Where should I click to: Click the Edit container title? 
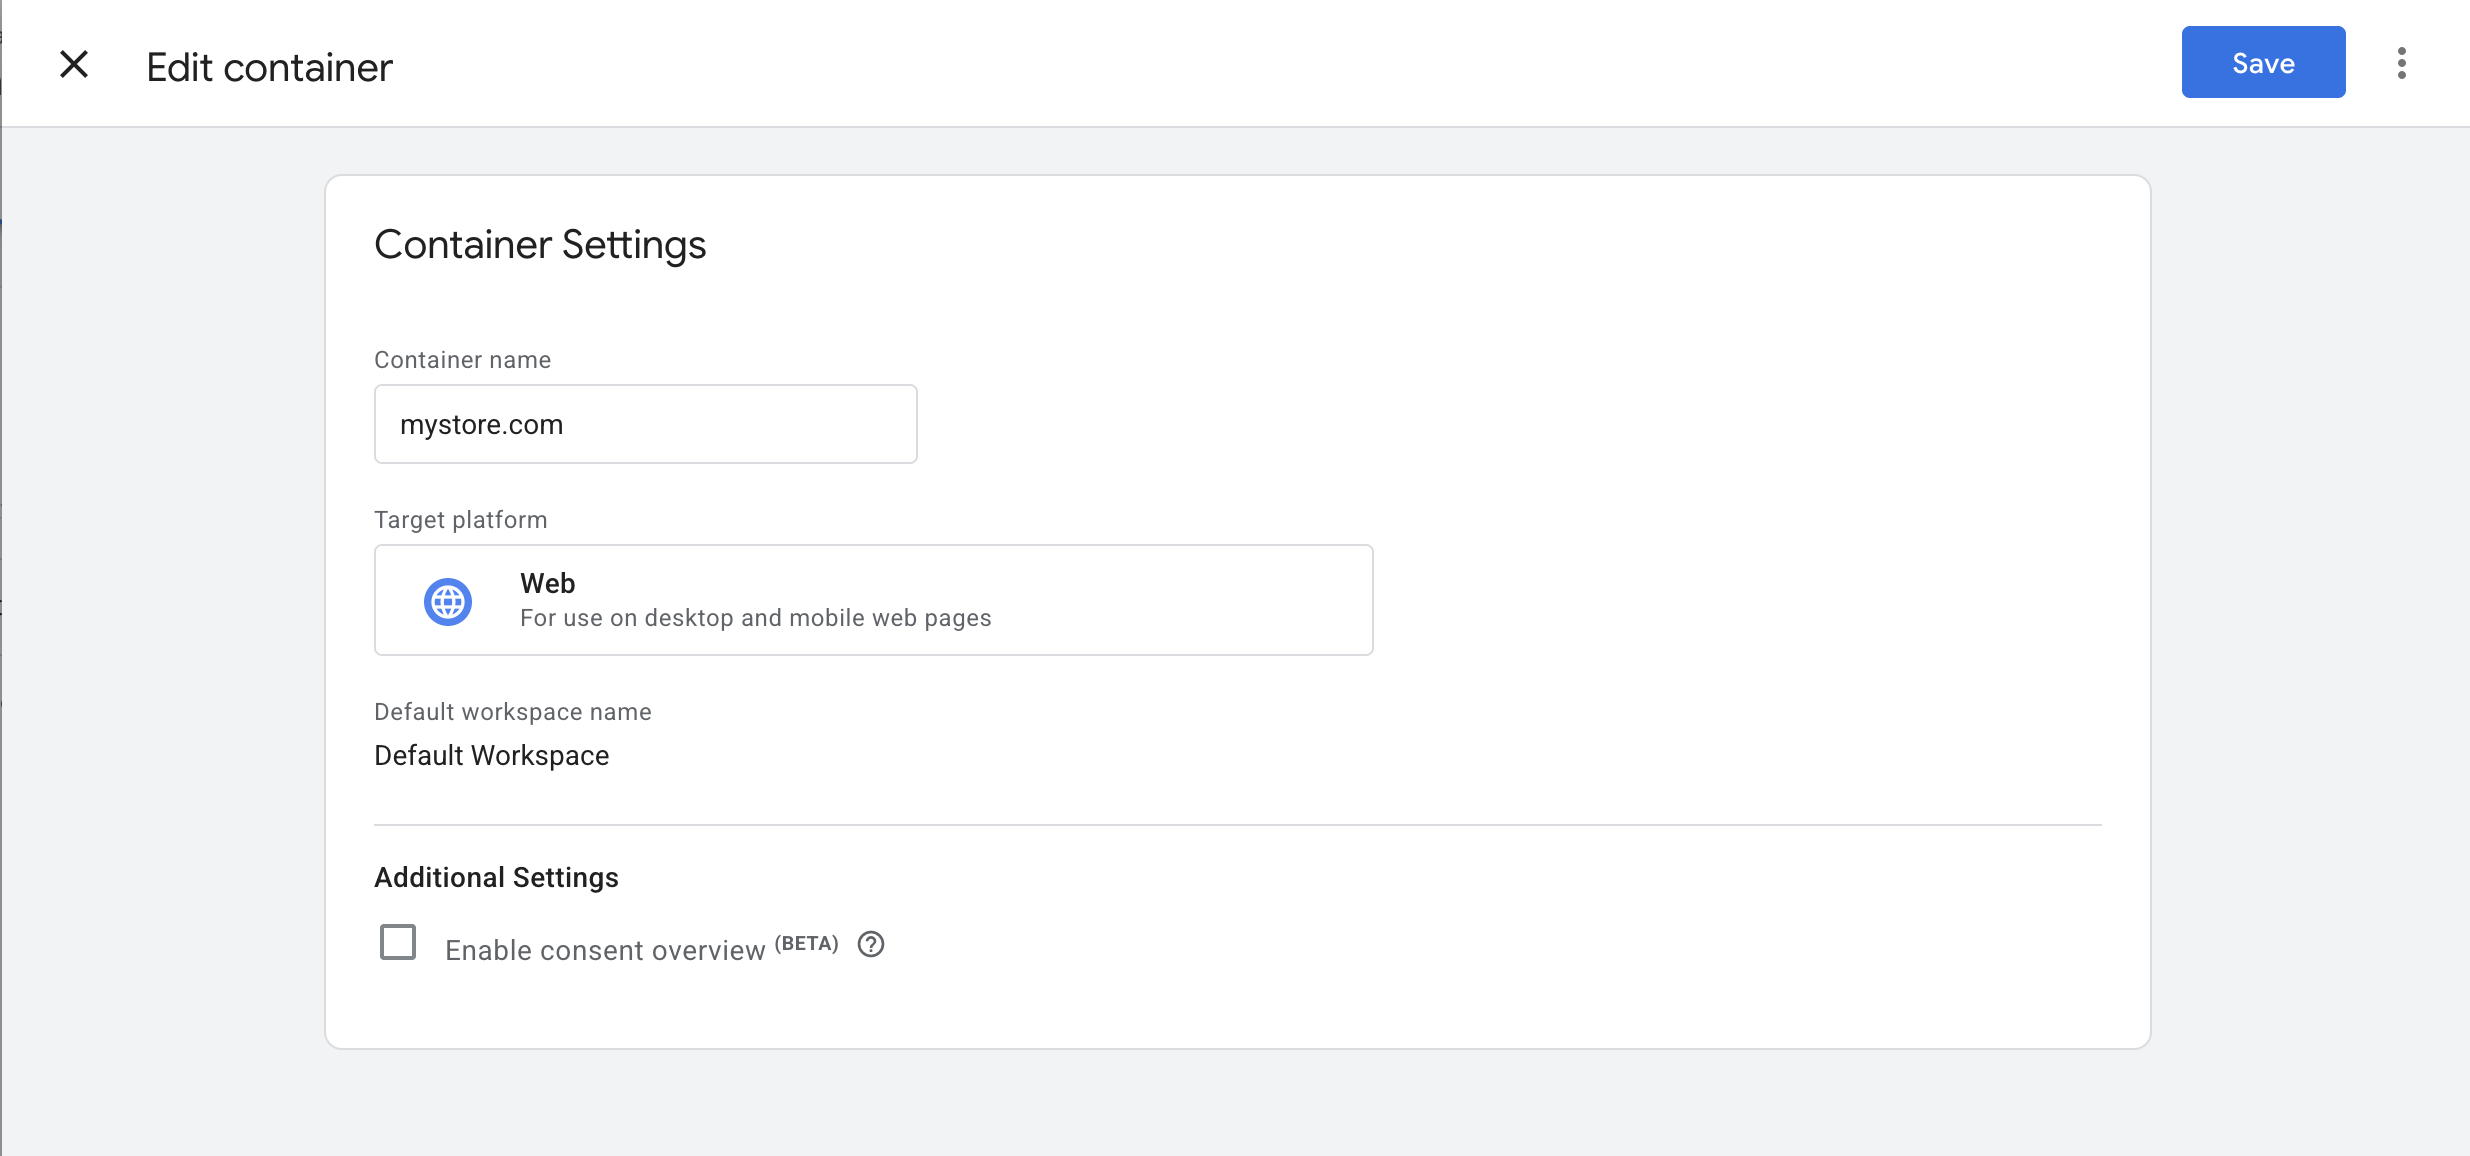(x=269, y=68)
